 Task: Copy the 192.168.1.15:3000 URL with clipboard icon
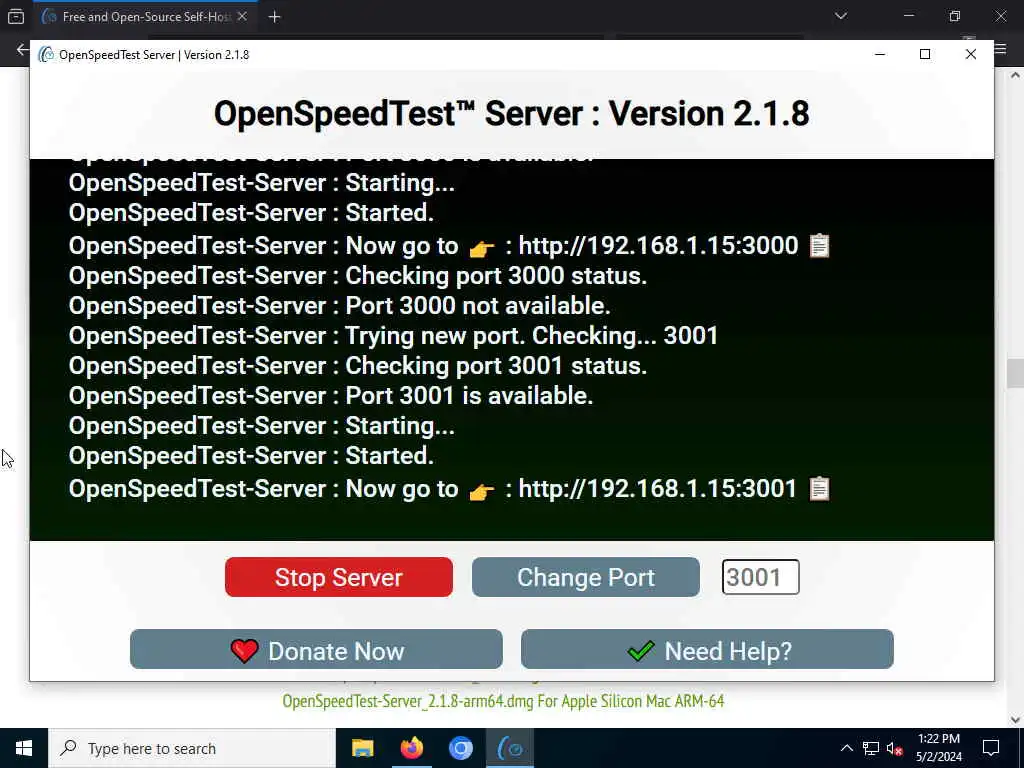click(819, 246)
